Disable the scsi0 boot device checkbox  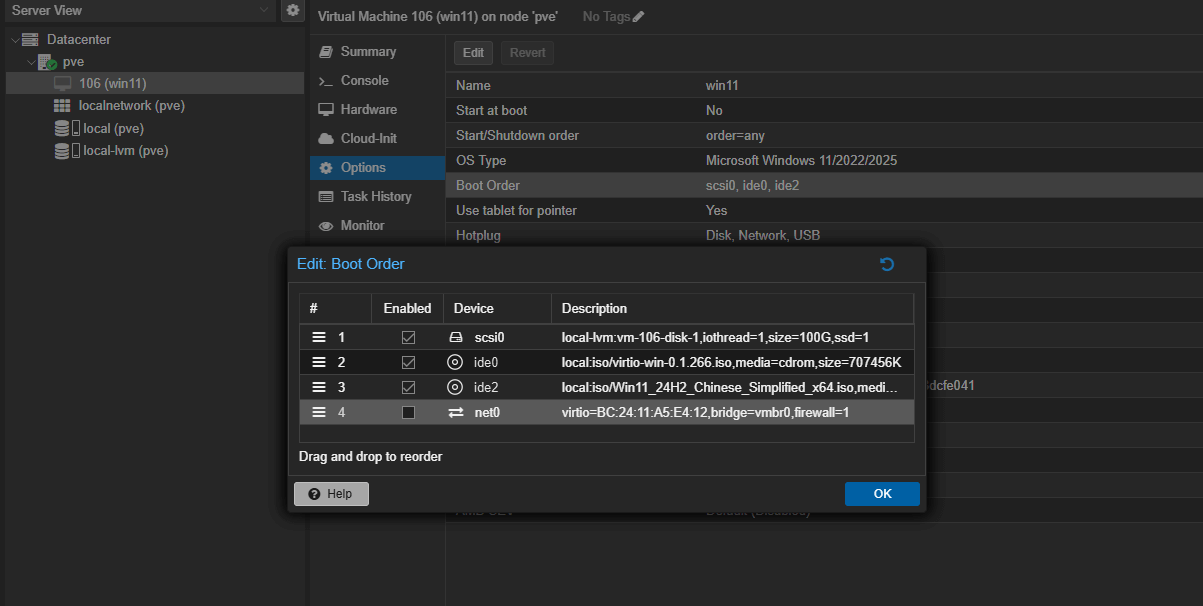408,338
